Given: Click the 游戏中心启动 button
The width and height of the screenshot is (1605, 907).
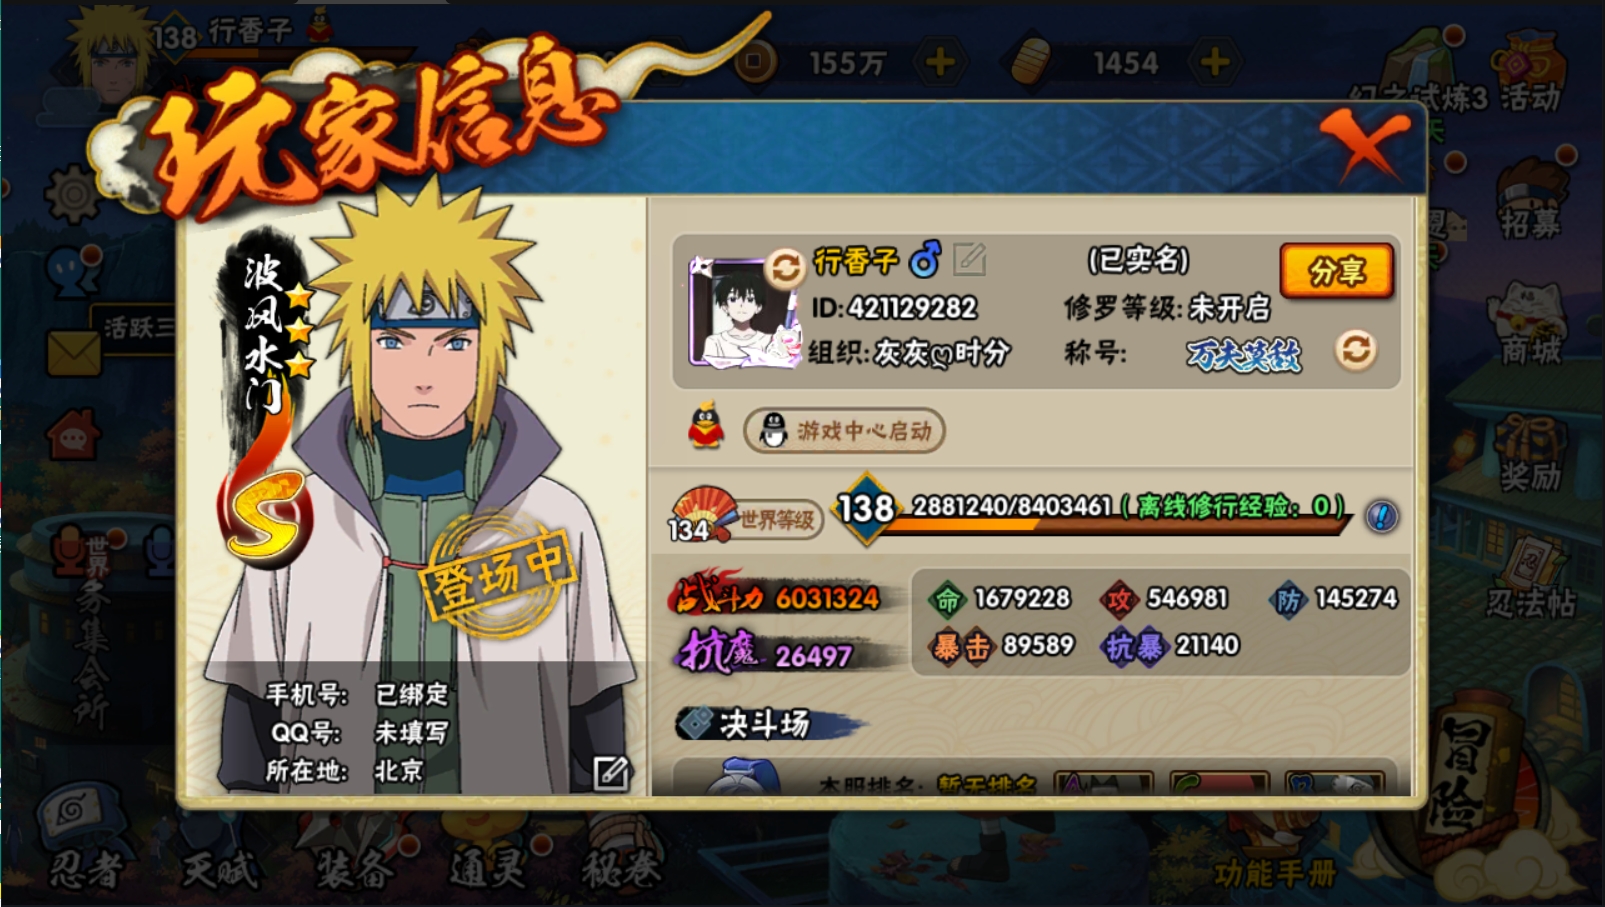Looking at the screenshot, I should tap(845, 431).
